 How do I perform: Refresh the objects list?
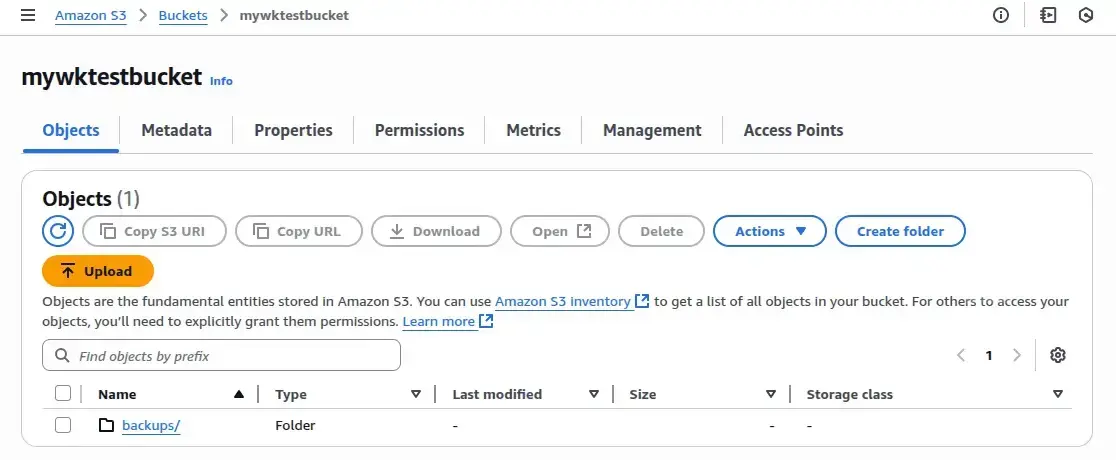[58, 231]
